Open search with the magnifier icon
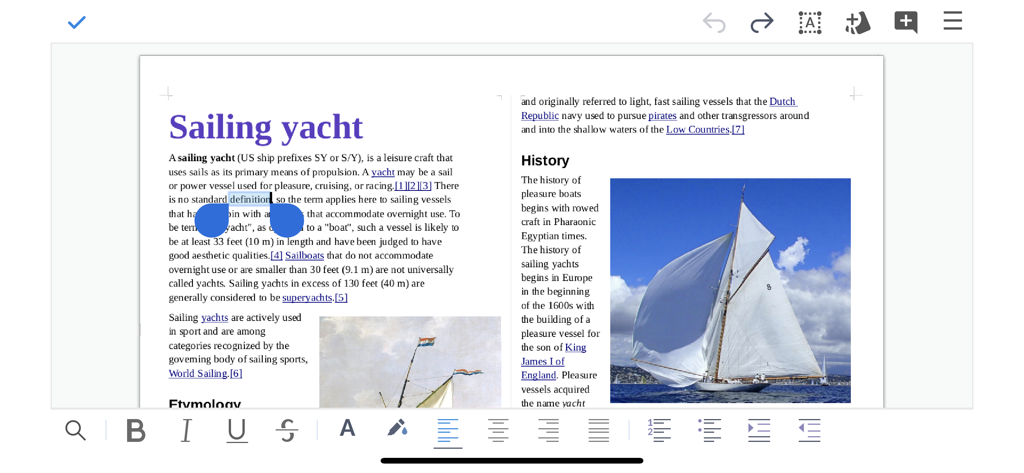Image resolution: width=1024 pixels, height=473 pixels. [x=76, y=431]
